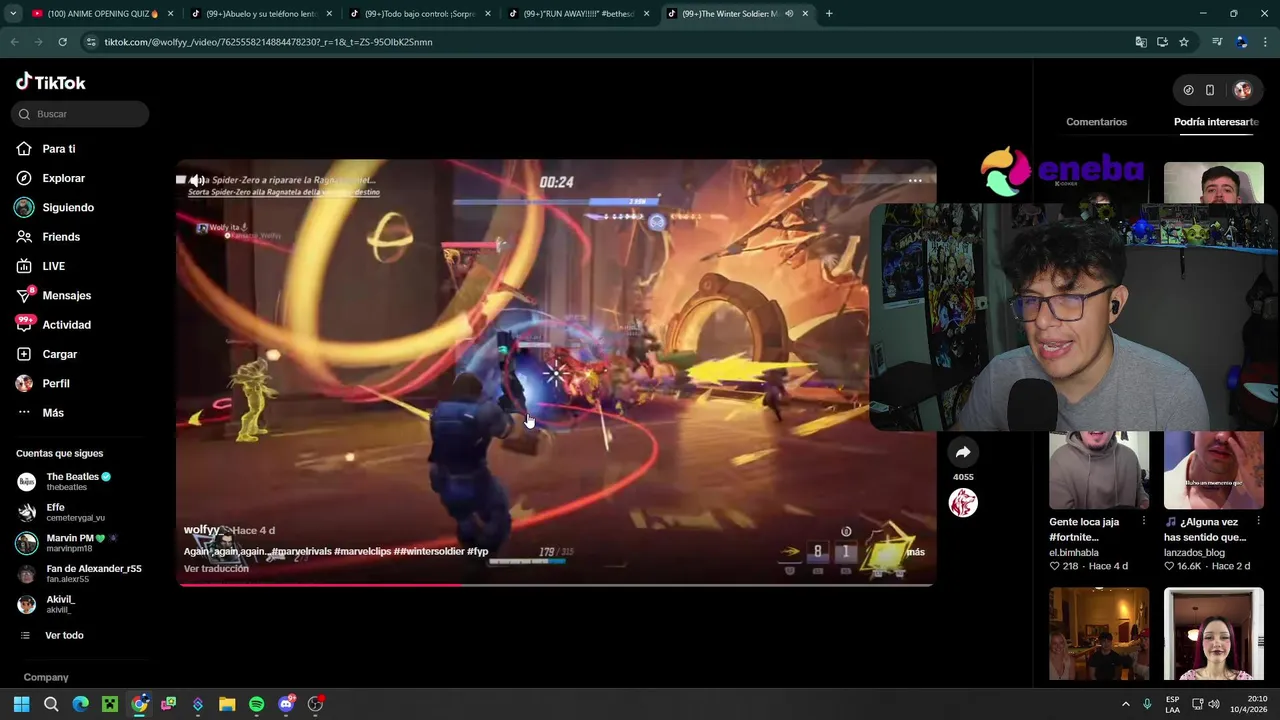The height and width of the screenshot is (720, 1280).
Task: Bookmark this page with the star
Action: click(x=1184, y=42)
